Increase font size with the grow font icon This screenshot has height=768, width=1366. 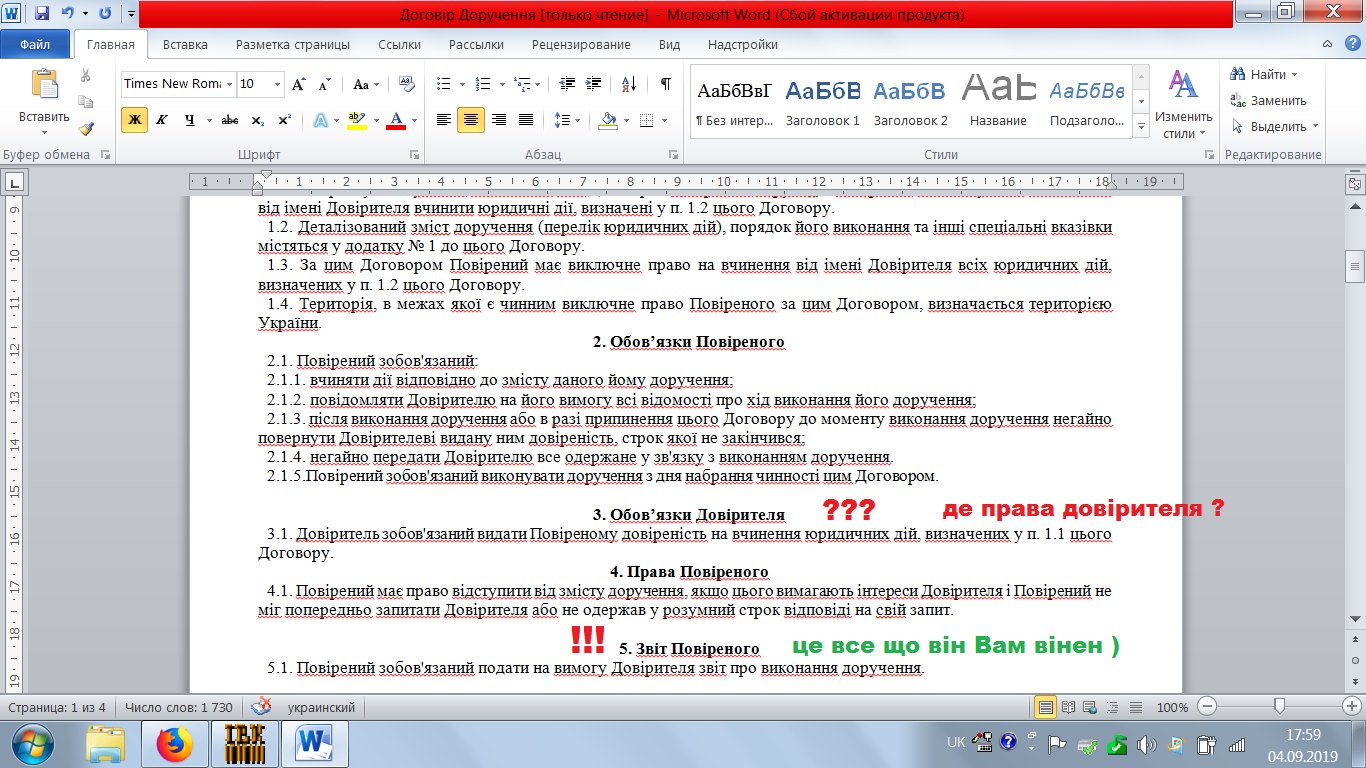tap(298, 84)
